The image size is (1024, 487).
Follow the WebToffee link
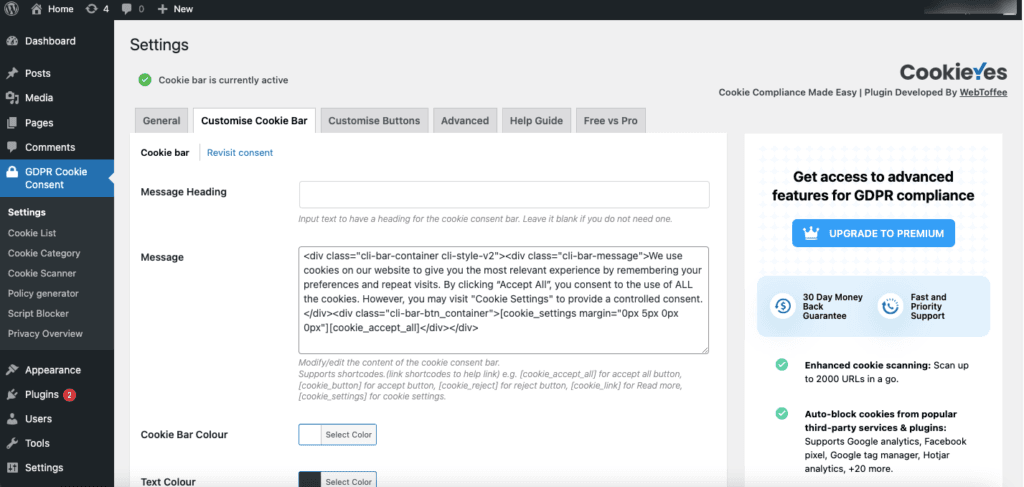click(983, 92)
